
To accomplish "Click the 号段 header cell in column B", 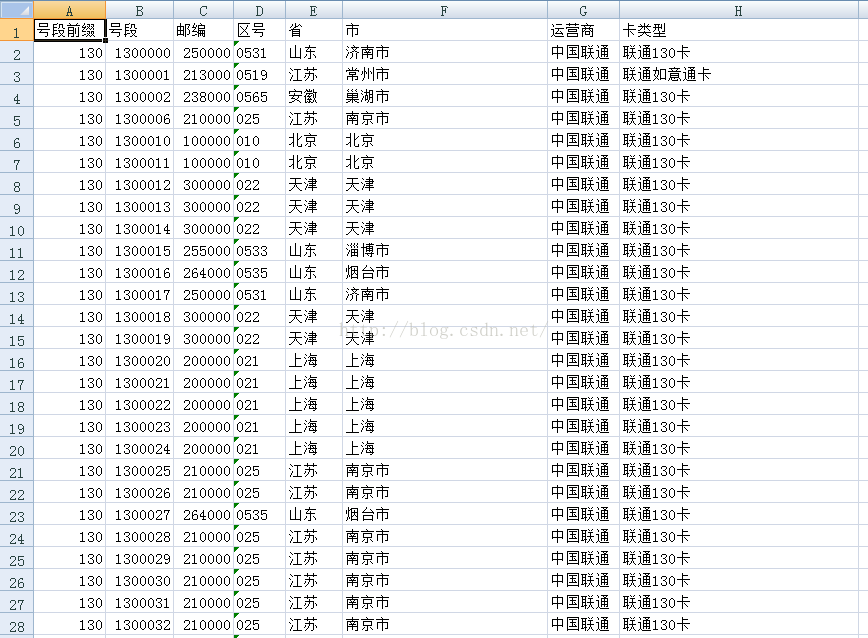I will pyautogui.click(x=140, y=30).
